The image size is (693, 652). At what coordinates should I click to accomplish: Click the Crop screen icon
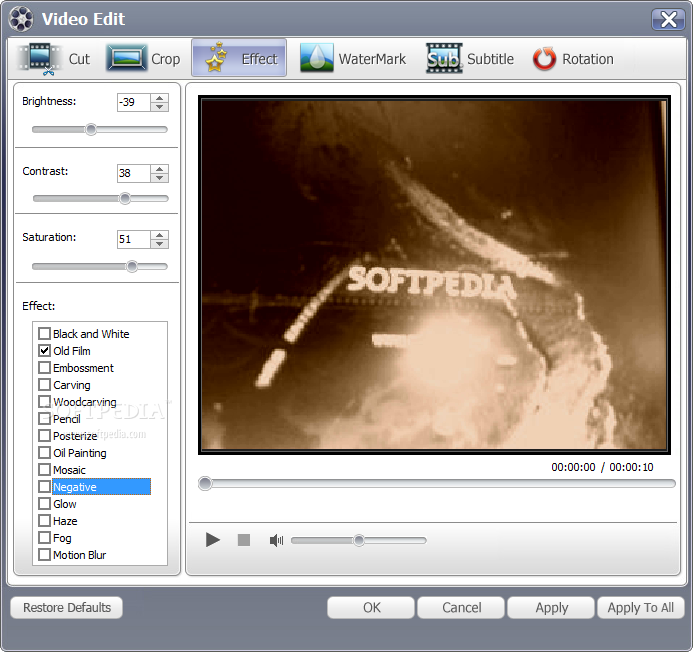click(126, 58)
